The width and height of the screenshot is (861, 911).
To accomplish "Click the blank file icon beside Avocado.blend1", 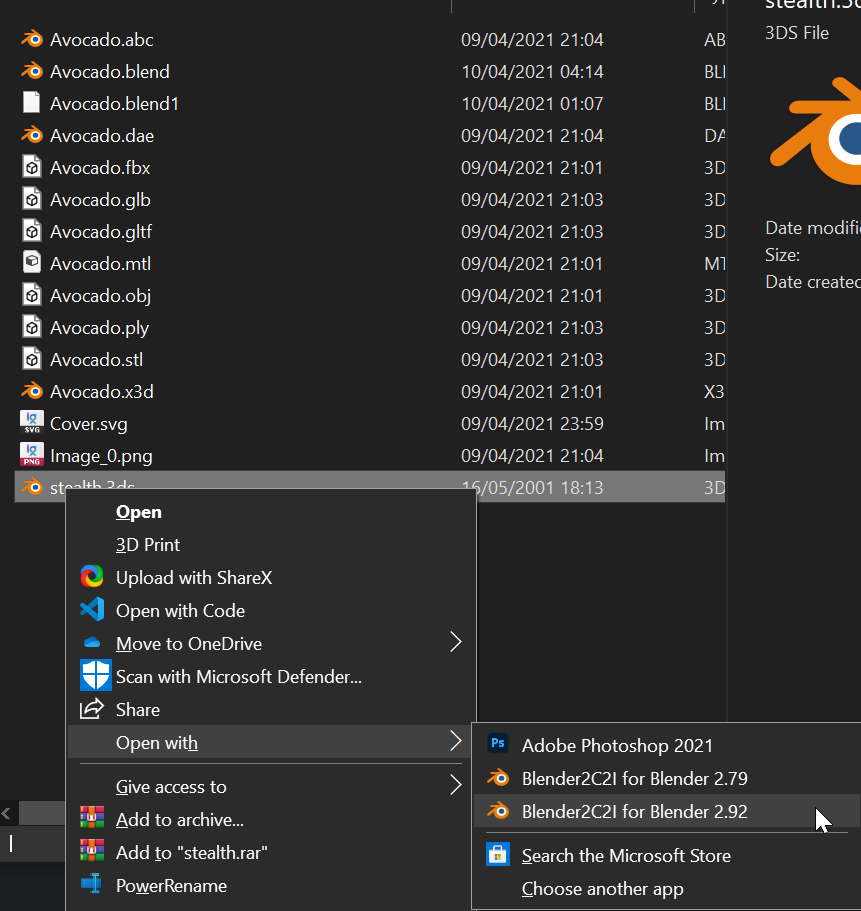I will coord(32,103).
